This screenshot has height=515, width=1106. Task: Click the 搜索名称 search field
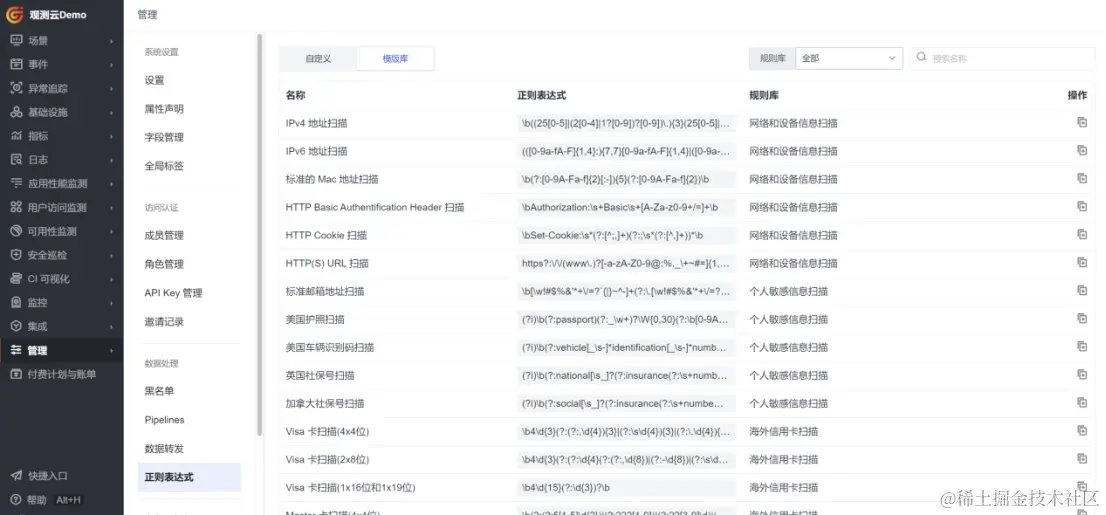click(x=1002, y=59)
